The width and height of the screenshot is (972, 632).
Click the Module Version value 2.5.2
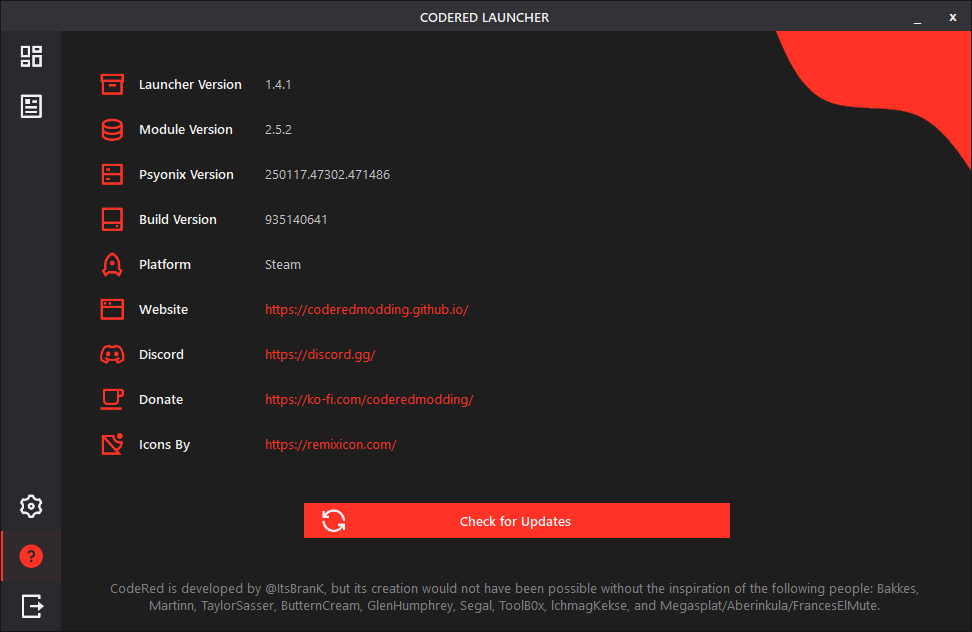click(x=278, y=129)
